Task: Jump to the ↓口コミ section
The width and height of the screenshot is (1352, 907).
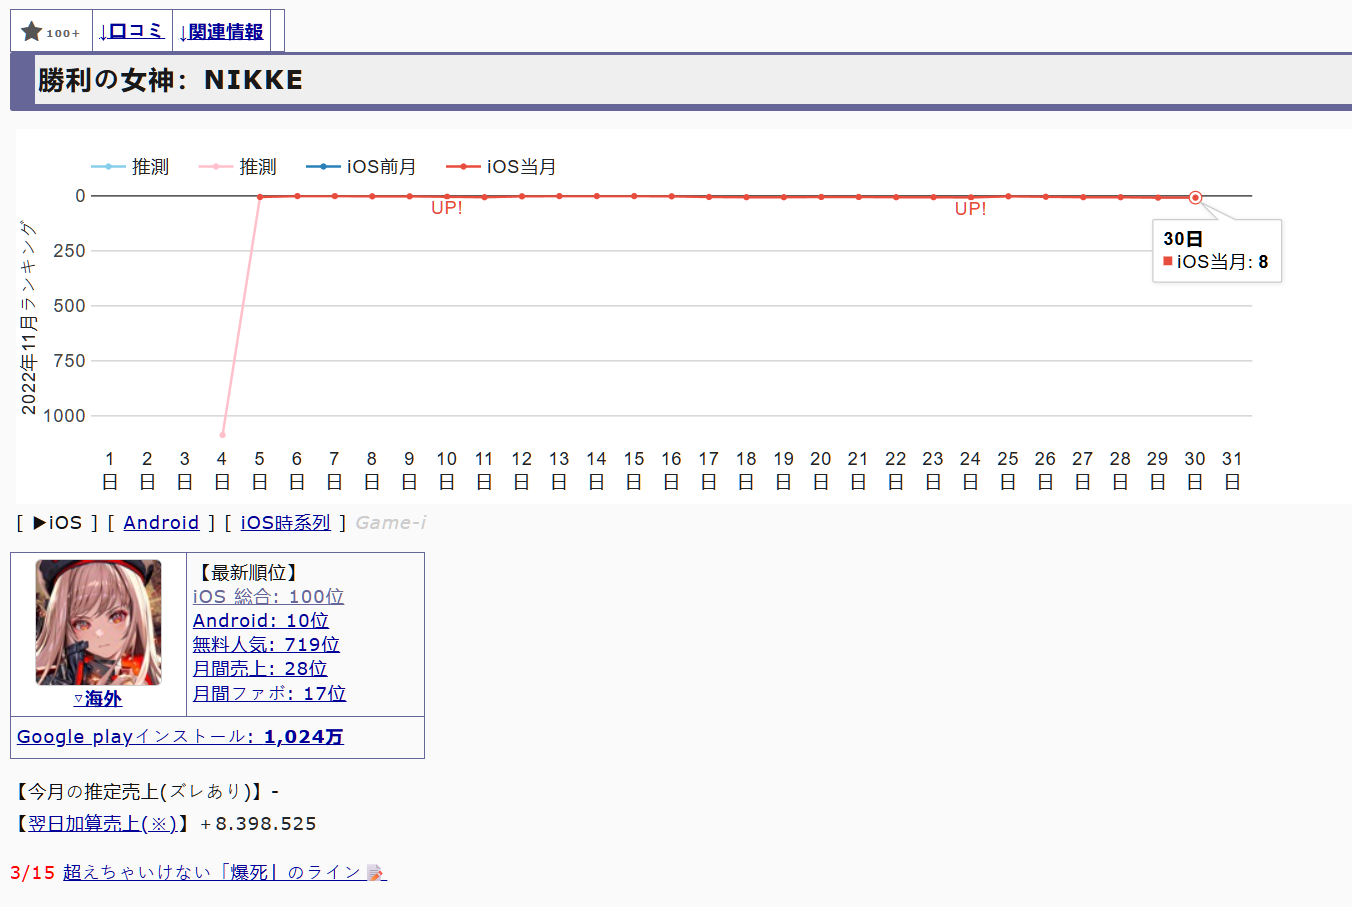Action: [x=131, y=31]
